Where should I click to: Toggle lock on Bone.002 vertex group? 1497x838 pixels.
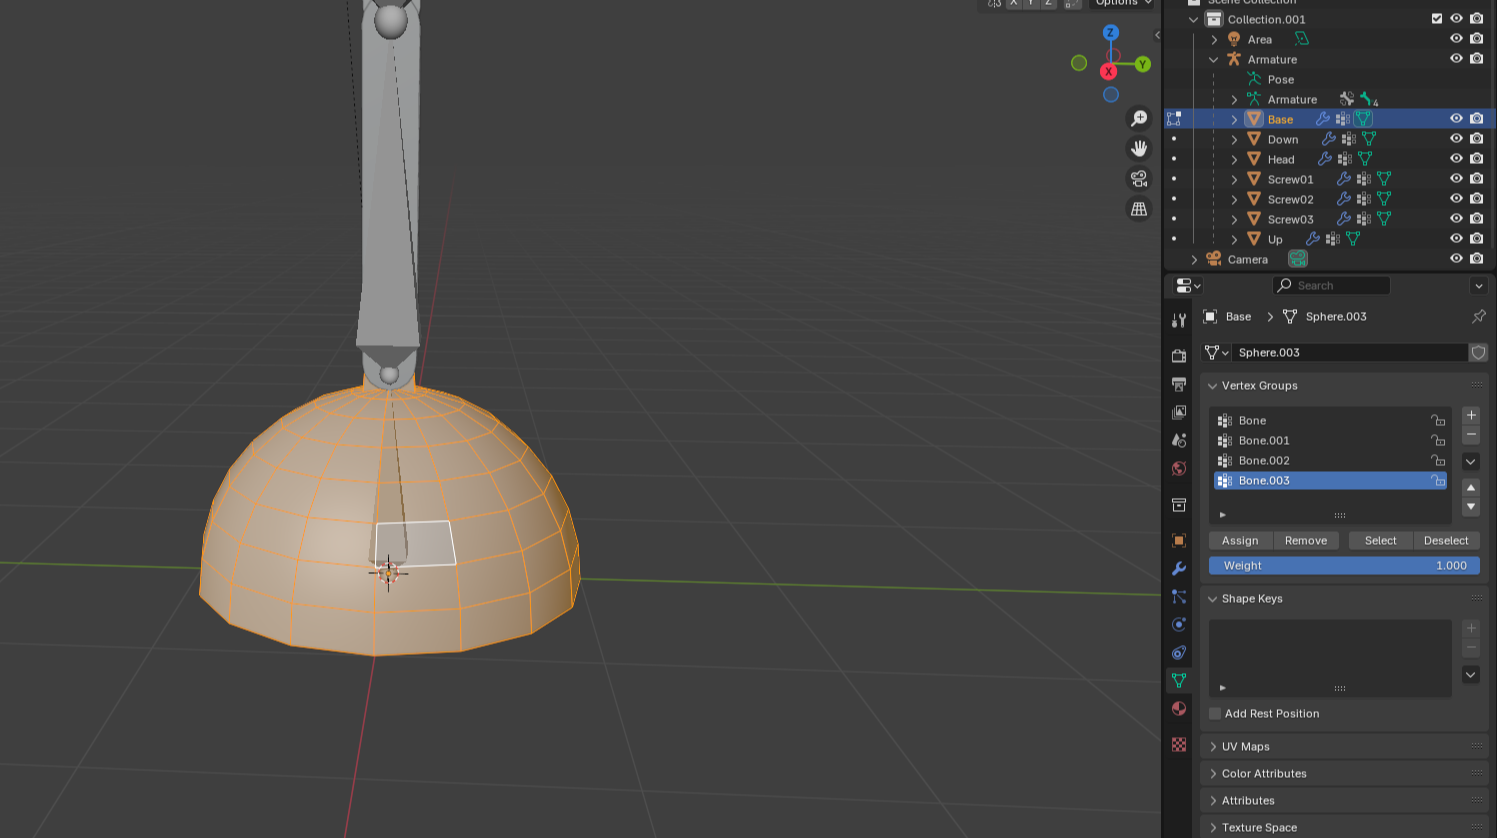tap(1437, 461)
